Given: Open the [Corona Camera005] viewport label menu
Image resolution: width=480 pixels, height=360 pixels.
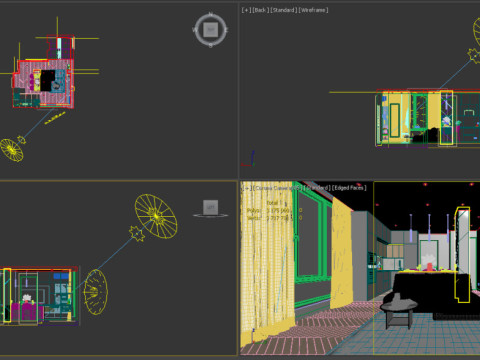Looking at the screenshot, I should [277, 188].
